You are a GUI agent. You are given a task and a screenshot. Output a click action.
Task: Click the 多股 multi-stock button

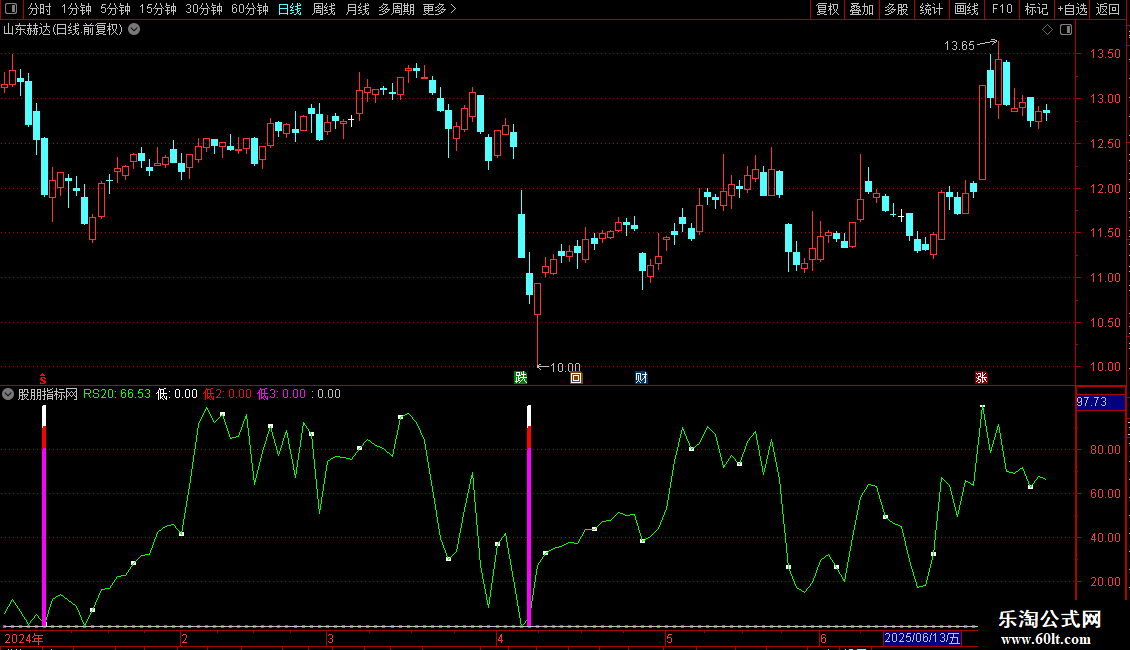(896, 9)
